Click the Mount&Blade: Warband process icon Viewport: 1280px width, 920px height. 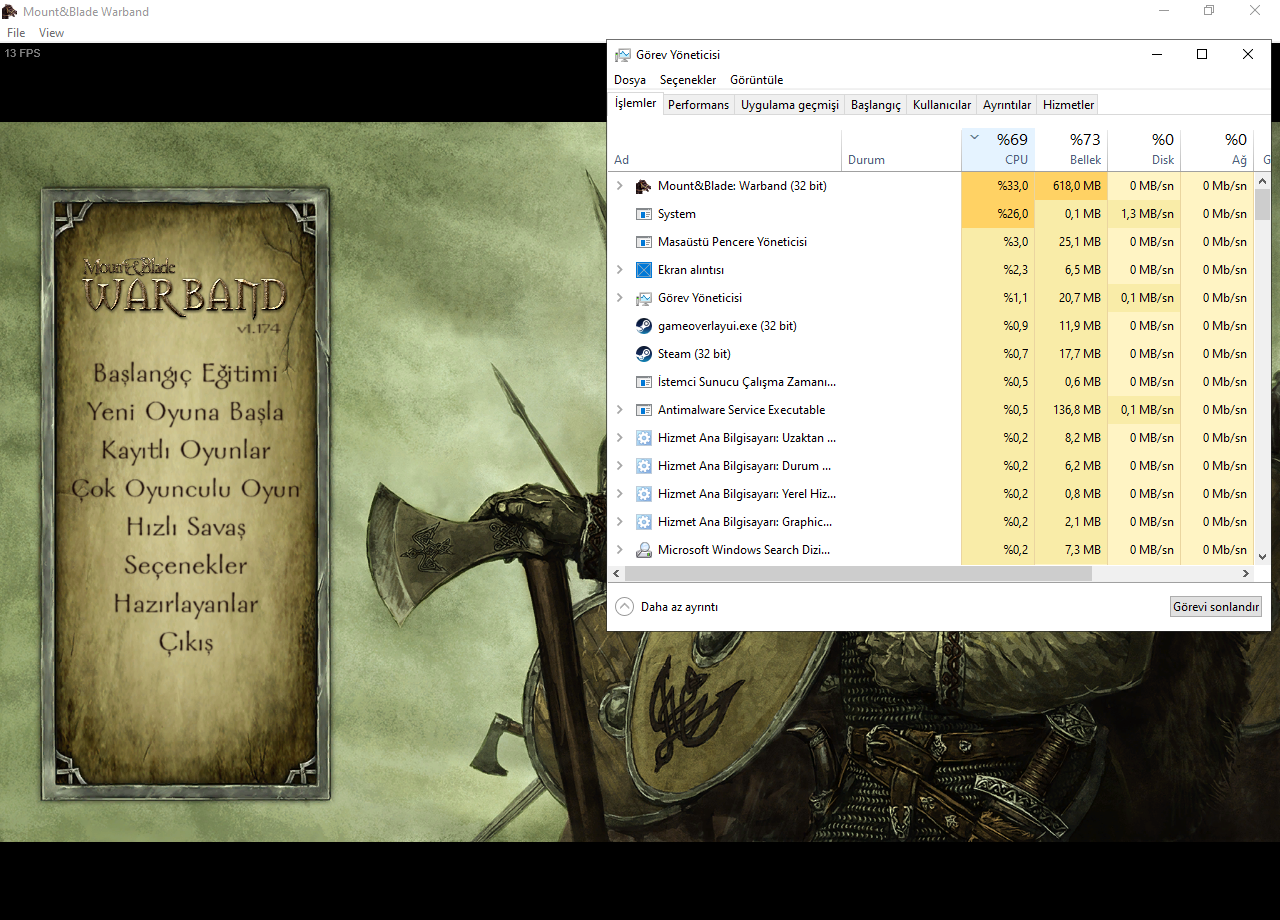pos(644,186)
